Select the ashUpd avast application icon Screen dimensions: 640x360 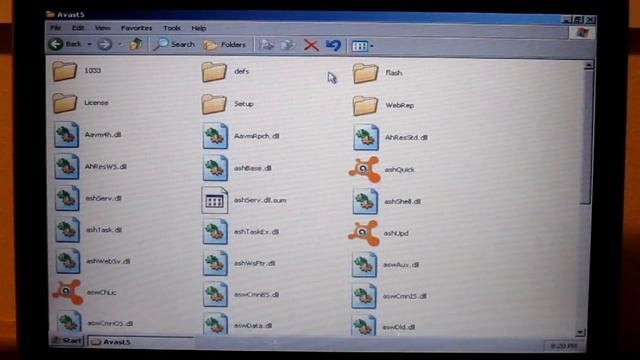(x=364, y=233)
